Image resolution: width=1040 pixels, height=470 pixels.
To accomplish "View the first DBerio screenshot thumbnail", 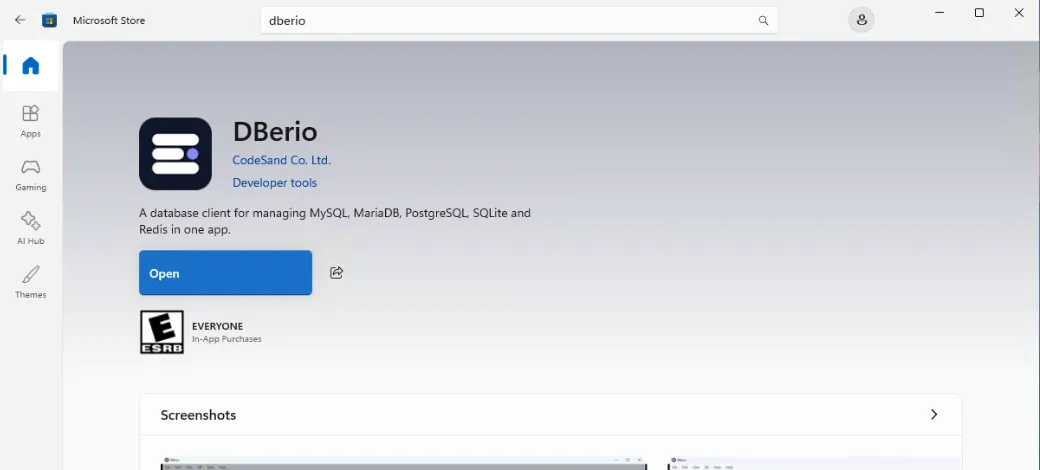I will tap(404, 463).
